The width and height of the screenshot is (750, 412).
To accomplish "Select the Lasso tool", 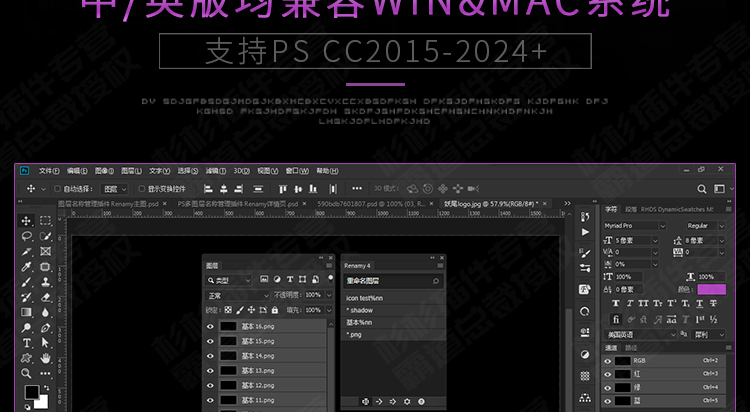I will coord(26,236).
